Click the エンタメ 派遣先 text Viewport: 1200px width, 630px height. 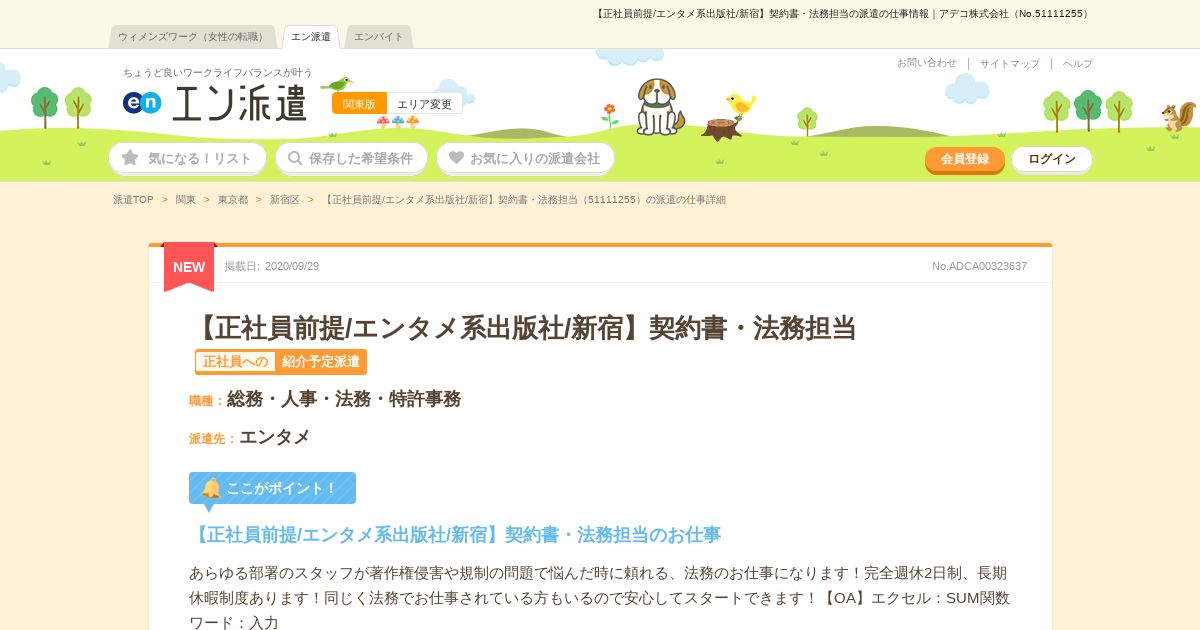[x=274, y=437]
